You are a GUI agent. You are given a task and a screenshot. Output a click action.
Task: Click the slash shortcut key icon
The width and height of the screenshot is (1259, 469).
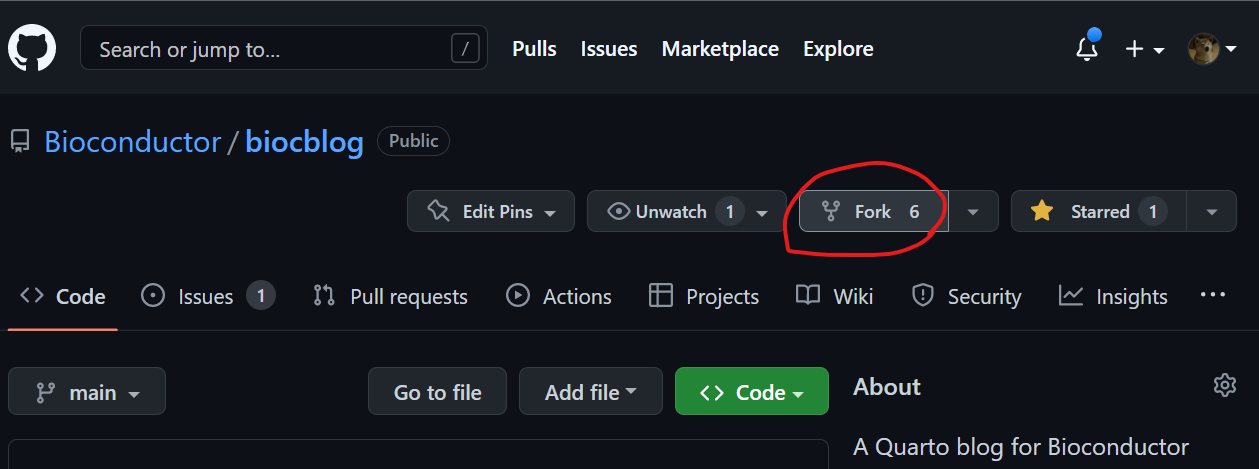click(465, 48)
